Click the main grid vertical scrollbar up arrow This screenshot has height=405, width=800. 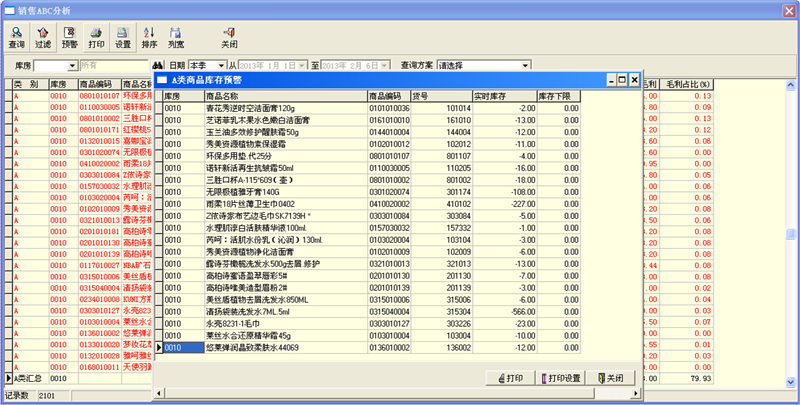tap(791, 85)
